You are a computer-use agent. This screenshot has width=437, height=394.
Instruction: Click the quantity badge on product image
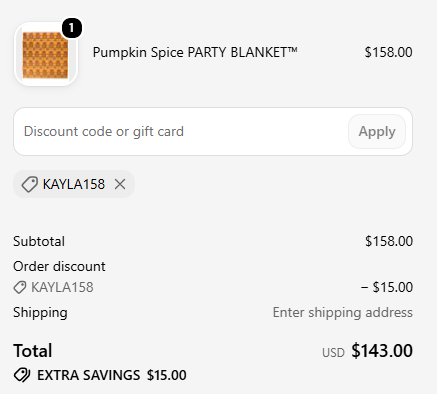(71, 28)
